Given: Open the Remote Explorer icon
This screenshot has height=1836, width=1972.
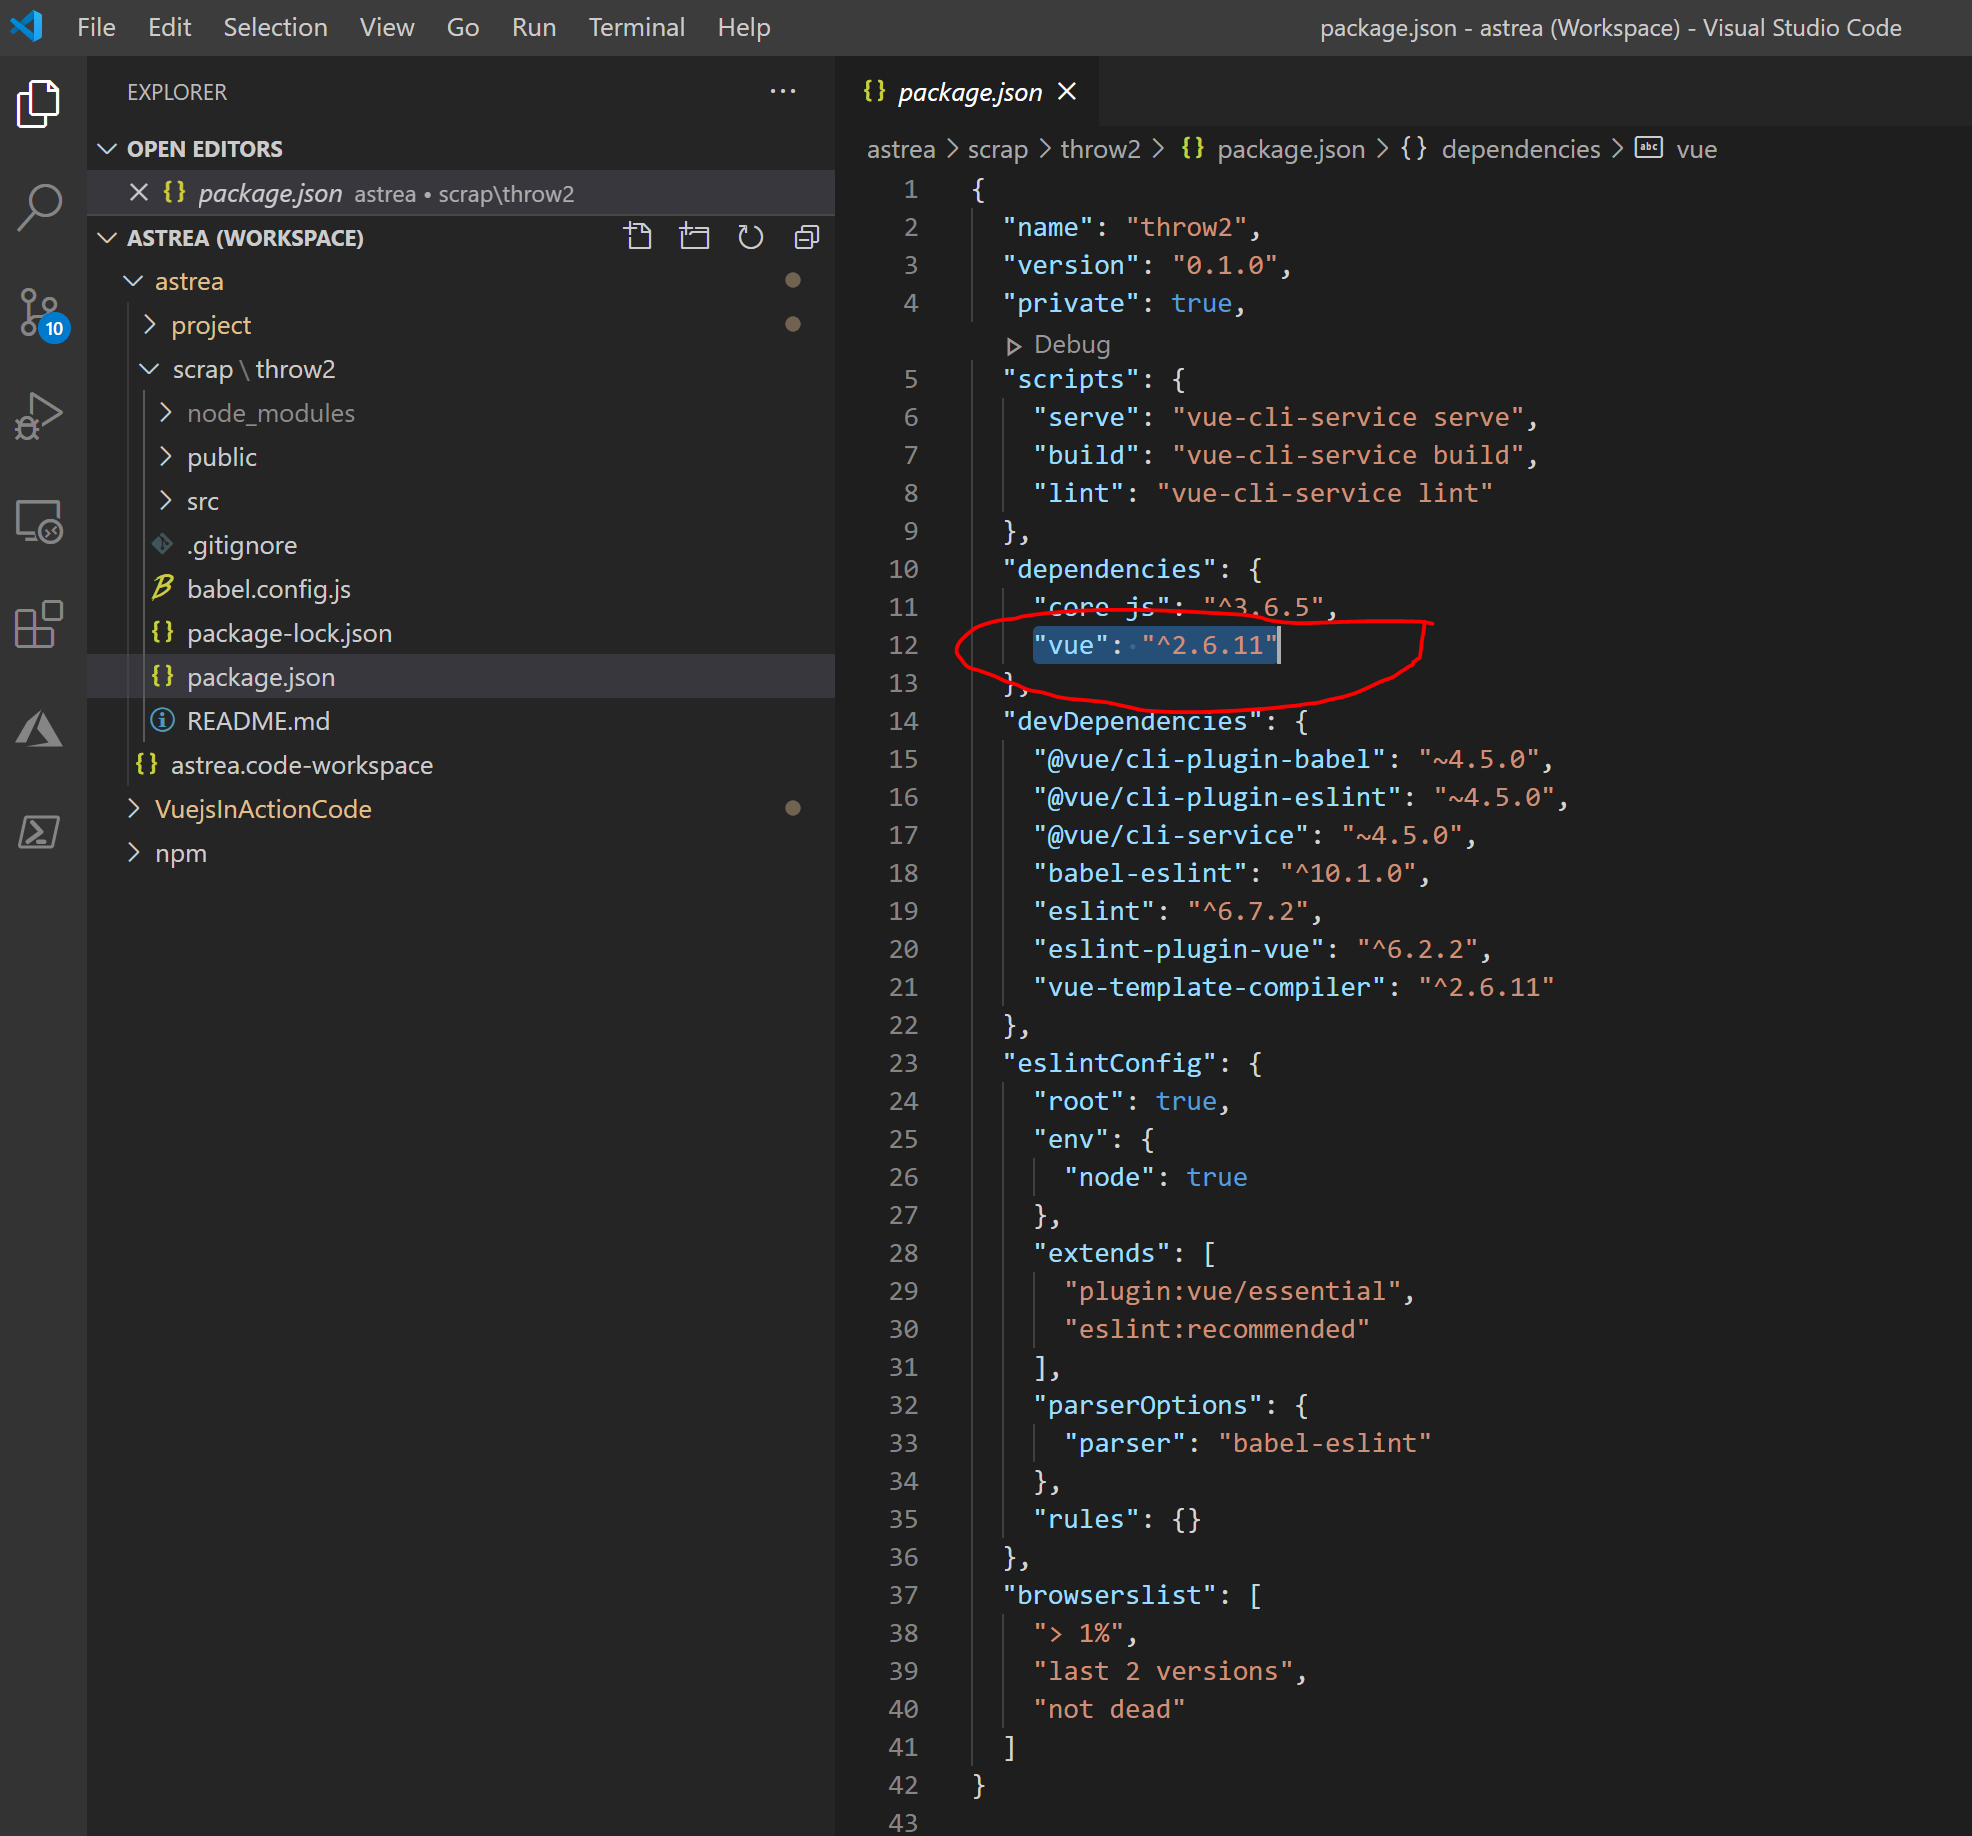Looking at the screenshot, I should [x=40, y=521].
